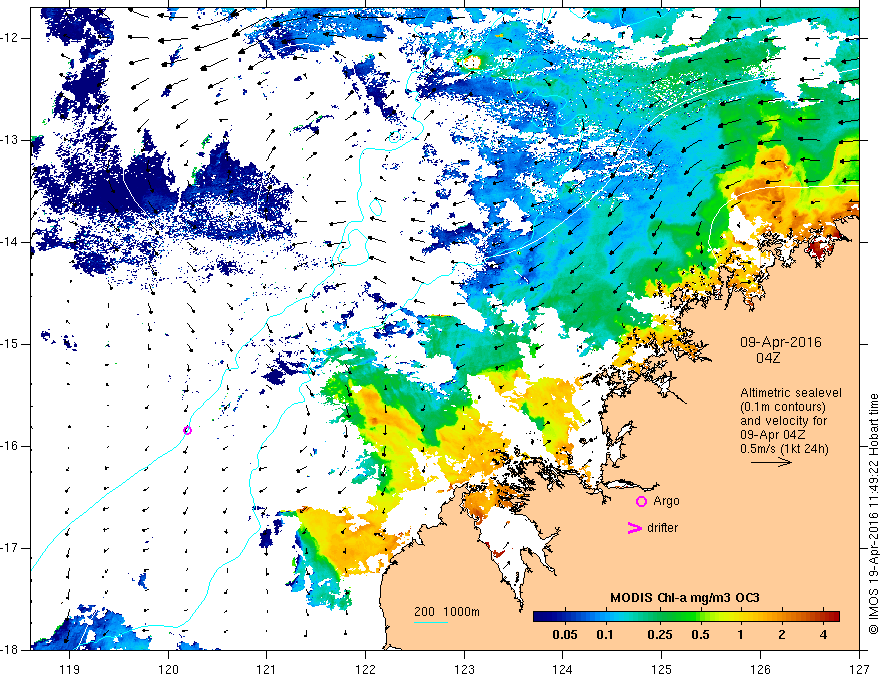Click the magenta Argo float marker on the map
880x680 pixels.
(187, 430)
